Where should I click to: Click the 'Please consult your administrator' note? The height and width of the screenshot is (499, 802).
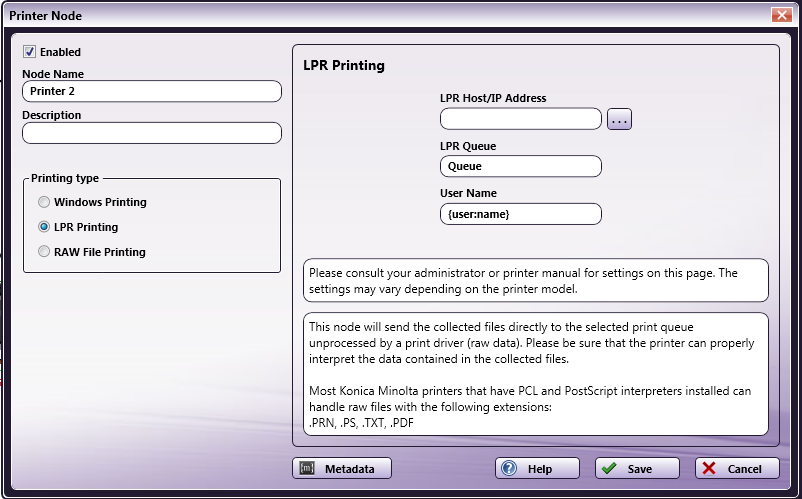pos(536,281)
